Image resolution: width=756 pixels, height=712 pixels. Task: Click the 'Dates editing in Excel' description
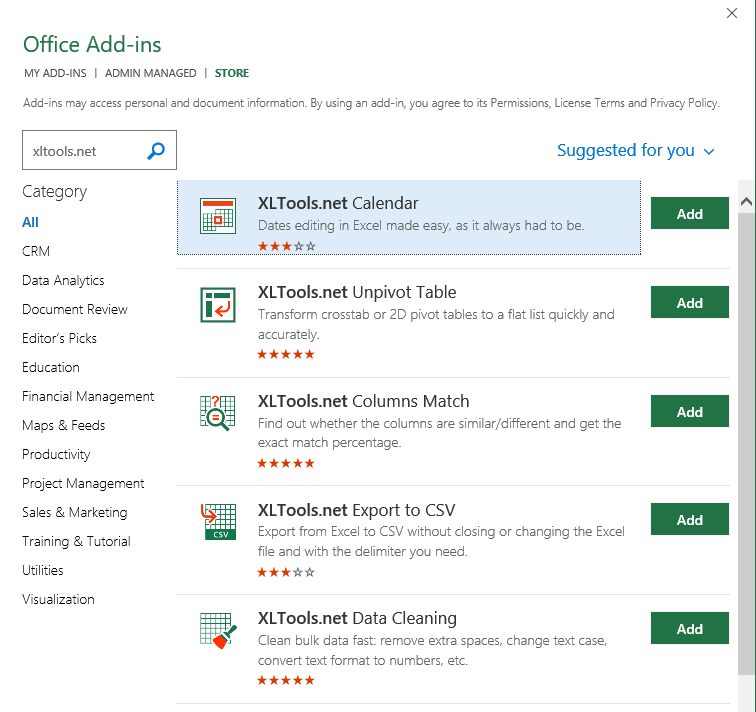[x=421, y=226]
